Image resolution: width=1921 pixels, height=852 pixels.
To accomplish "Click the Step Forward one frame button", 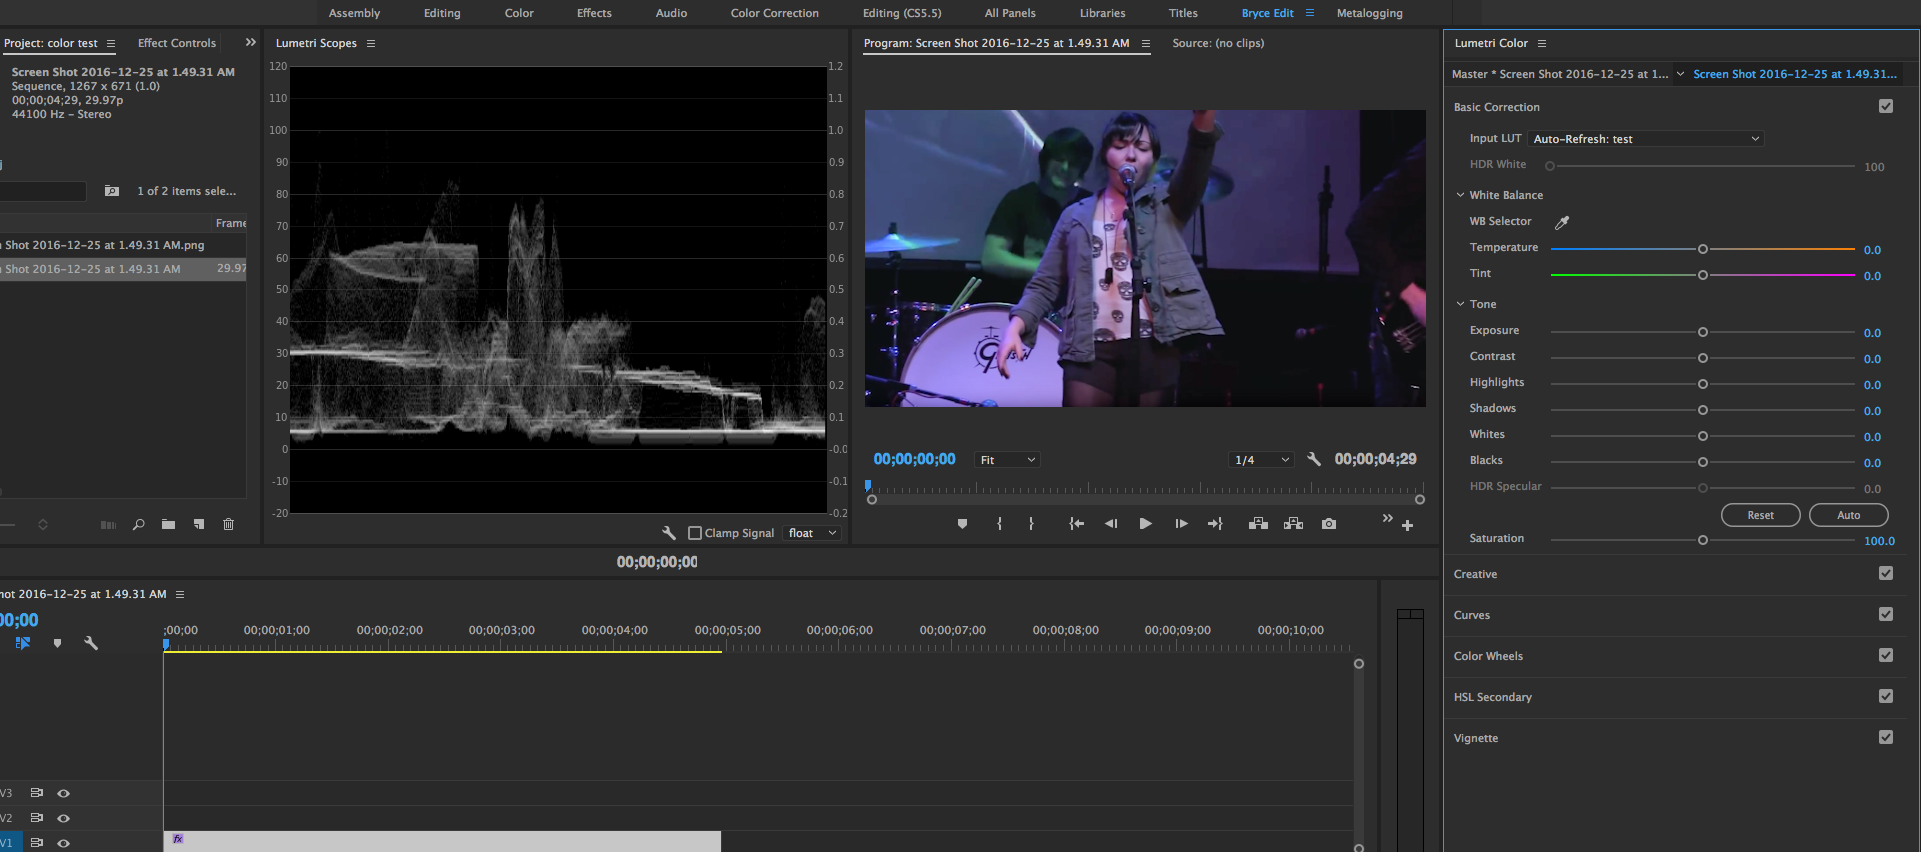I will [1181, 524].
